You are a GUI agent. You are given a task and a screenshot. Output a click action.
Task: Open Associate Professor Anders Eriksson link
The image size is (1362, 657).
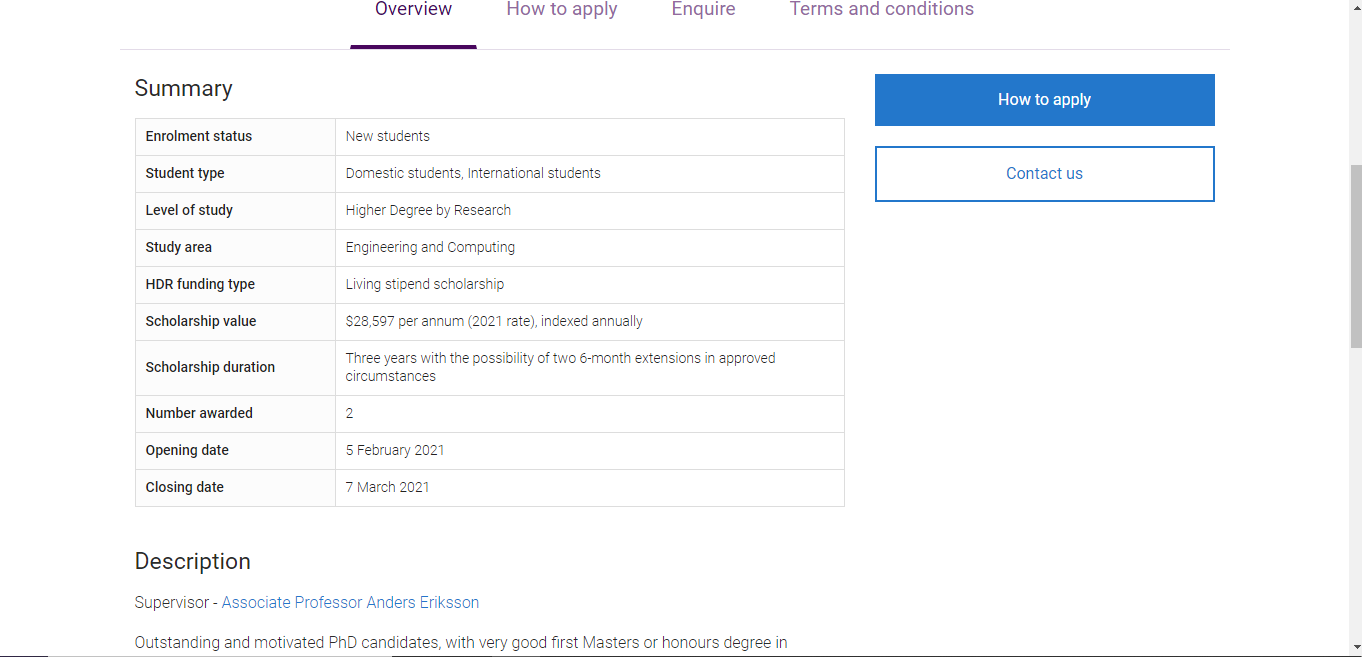pos(350,603)
